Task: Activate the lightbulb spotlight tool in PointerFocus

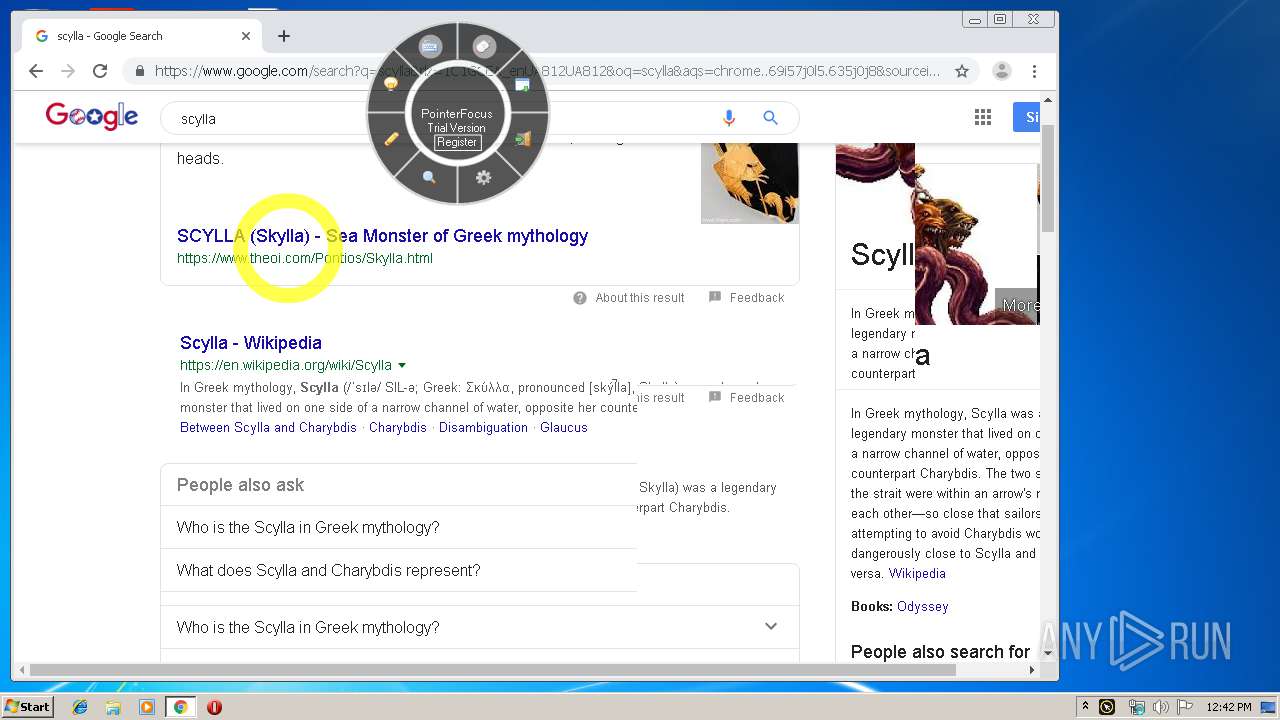Action: pyautogui.click(x=391, y=85)
